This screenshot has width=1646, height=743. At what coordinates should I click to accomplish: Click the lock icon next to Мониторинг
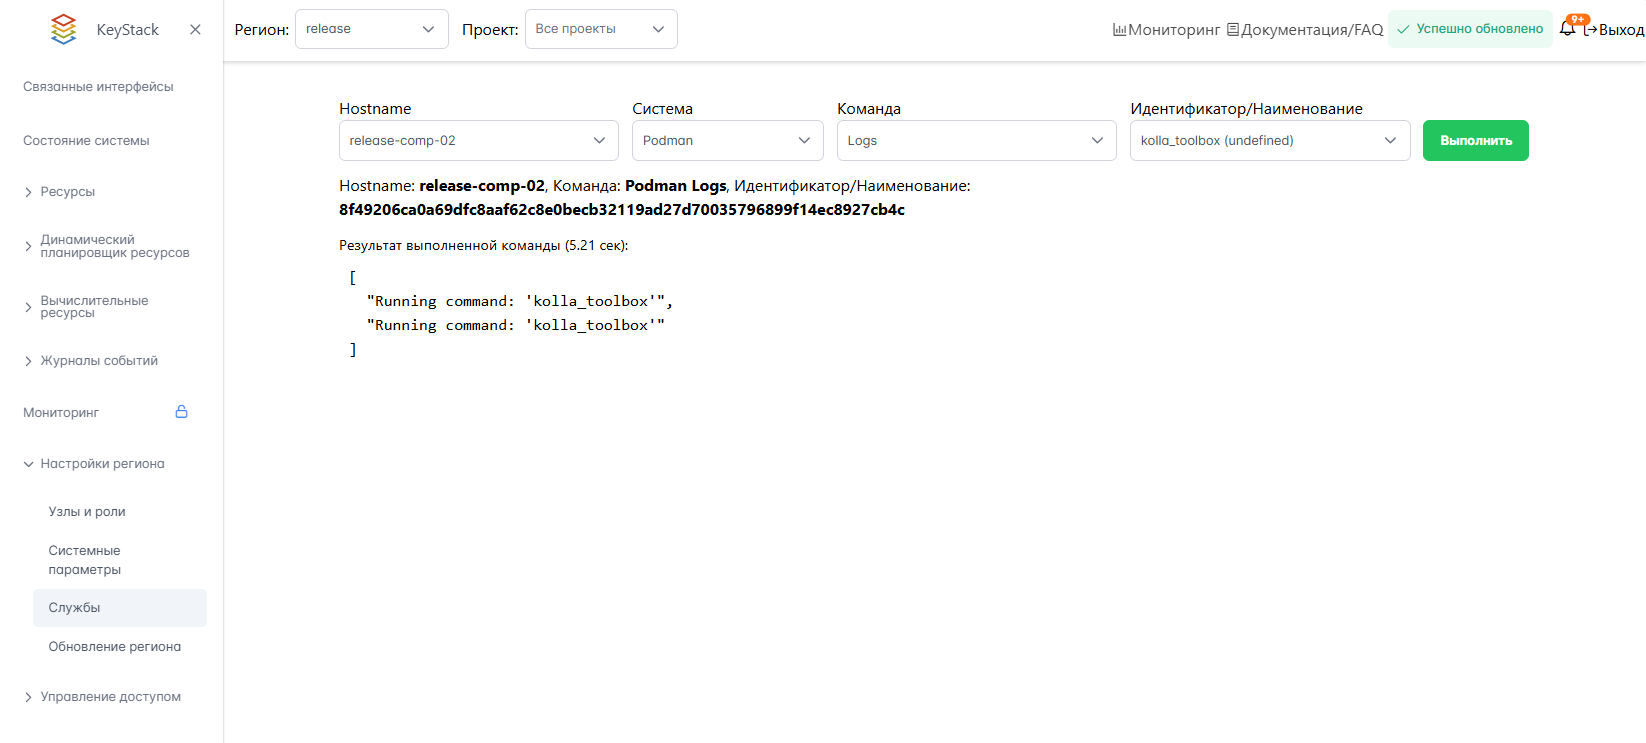181,412
